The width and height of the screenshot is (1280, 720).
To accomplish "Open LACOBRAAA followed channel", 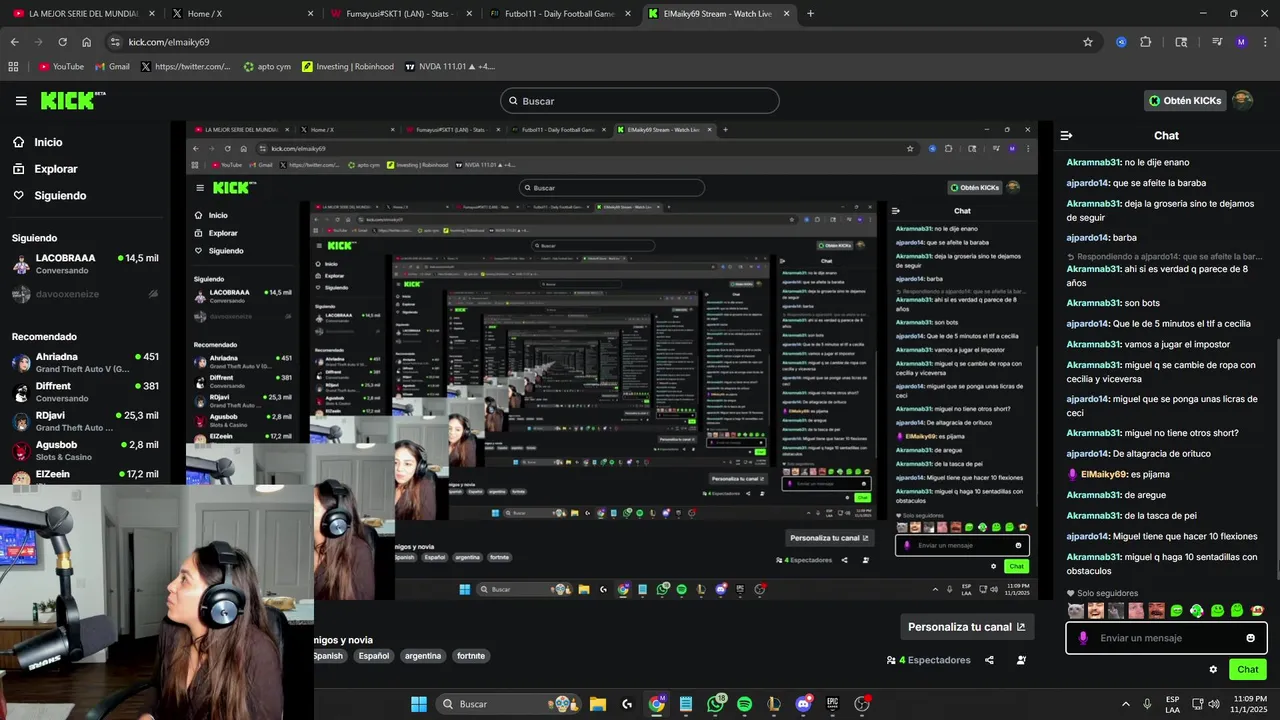I will [85, 264].
